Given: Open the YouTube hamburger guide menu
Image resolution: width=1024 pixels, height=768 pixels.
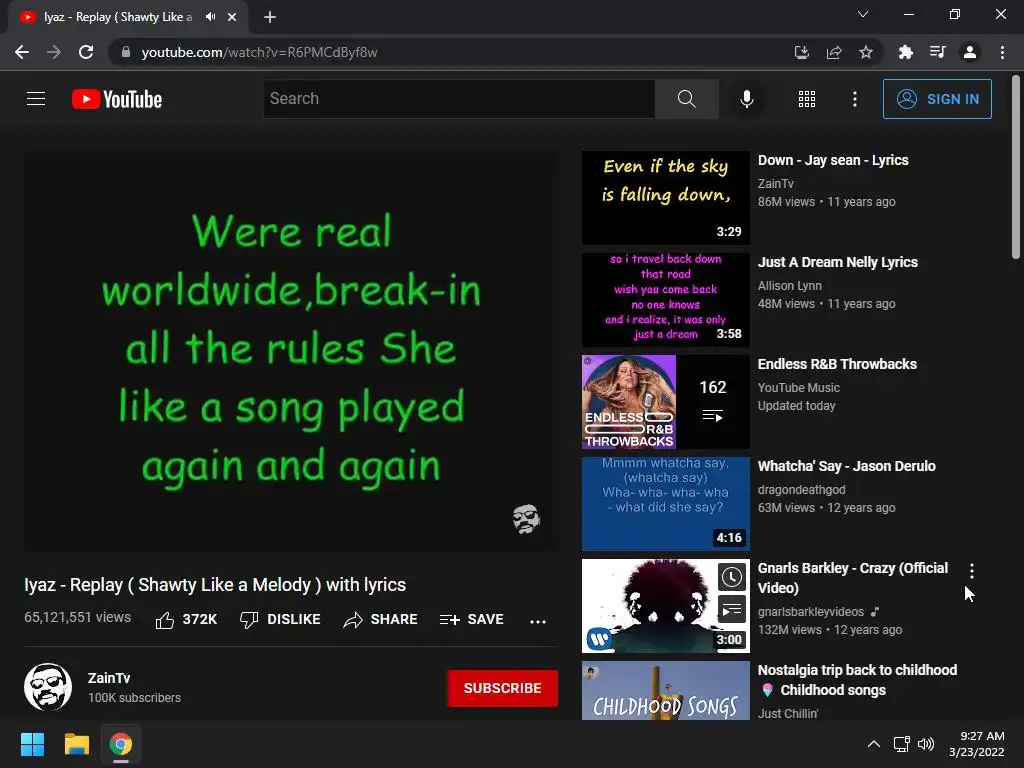Looking at the screenshot, I should point(36,99).
